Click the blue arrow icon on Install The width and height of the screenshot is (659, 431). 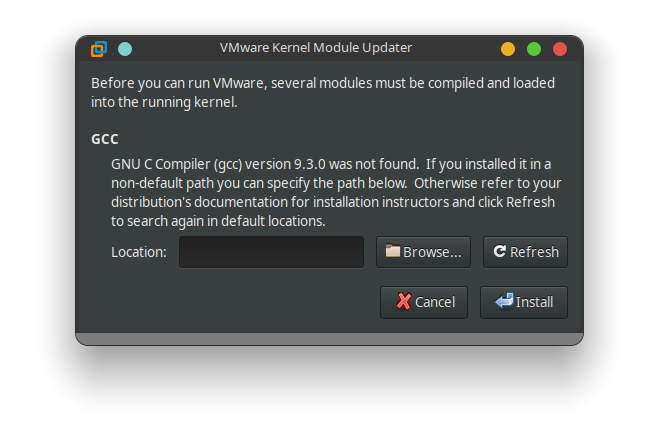[x=503, y=301]
